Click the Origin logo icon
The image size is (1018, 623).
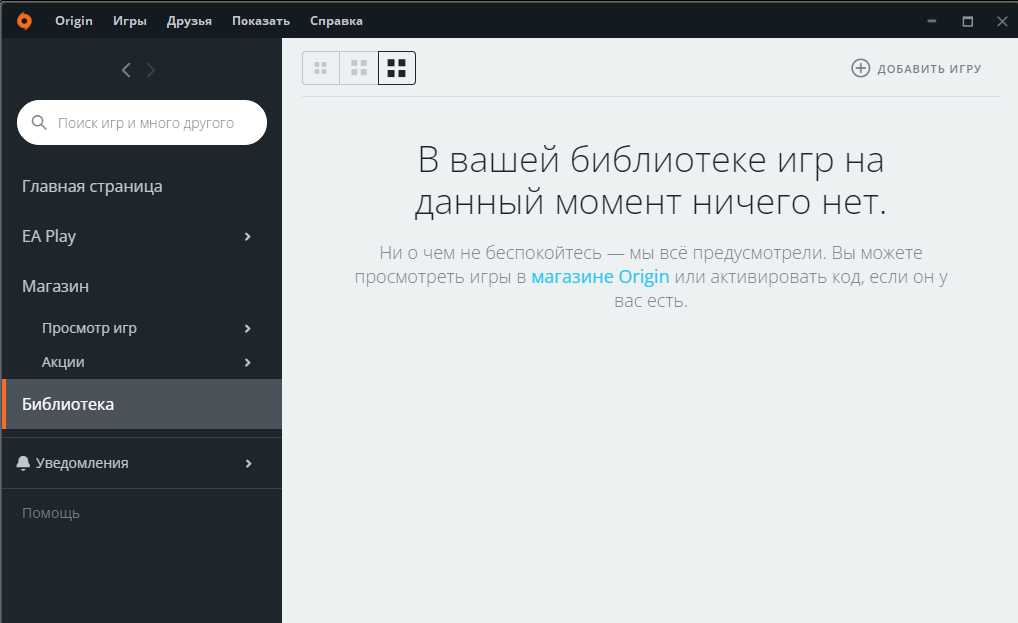click(24, 21)
